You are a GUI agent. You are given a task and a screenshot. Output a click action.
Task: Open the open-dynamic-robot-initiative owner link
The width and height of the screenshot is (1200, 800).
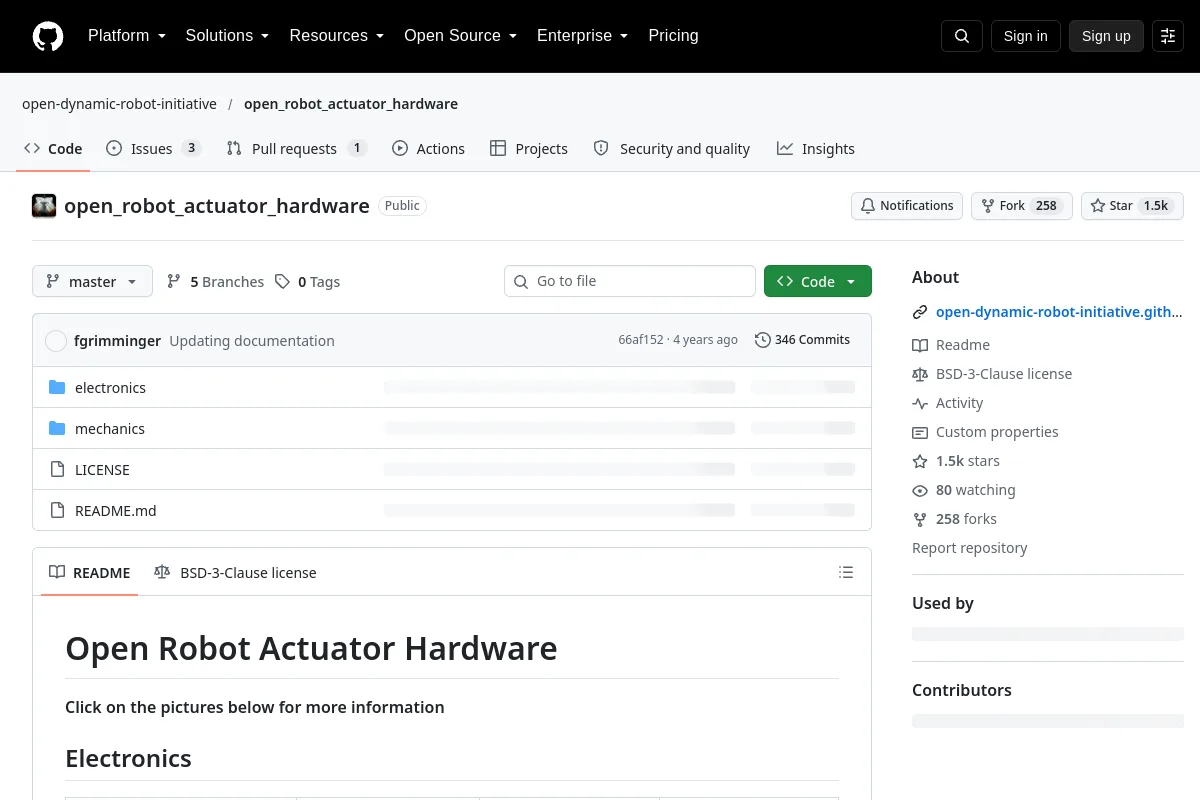click(x=119, y=104)
